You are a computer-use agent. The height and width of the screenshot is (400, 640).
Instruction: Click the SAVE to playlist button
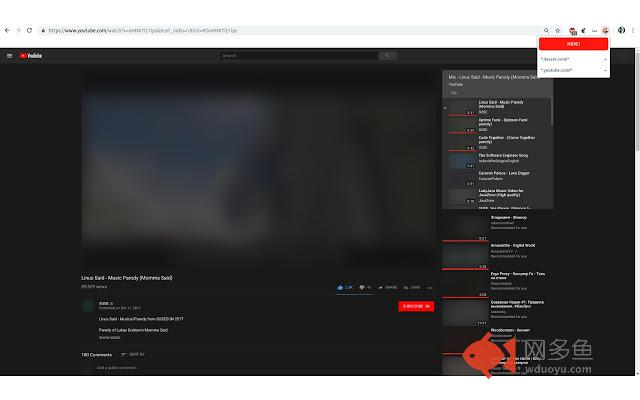coord(412,287)
